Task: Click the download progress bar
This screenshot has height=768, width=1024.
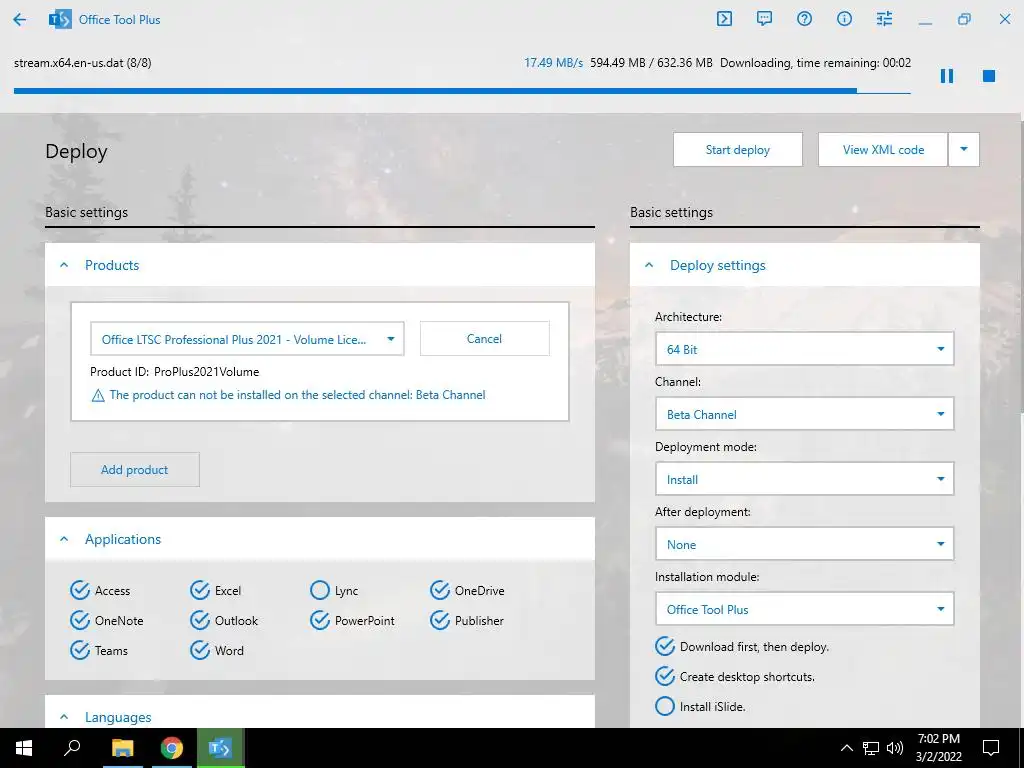Action: coord(462,91)
